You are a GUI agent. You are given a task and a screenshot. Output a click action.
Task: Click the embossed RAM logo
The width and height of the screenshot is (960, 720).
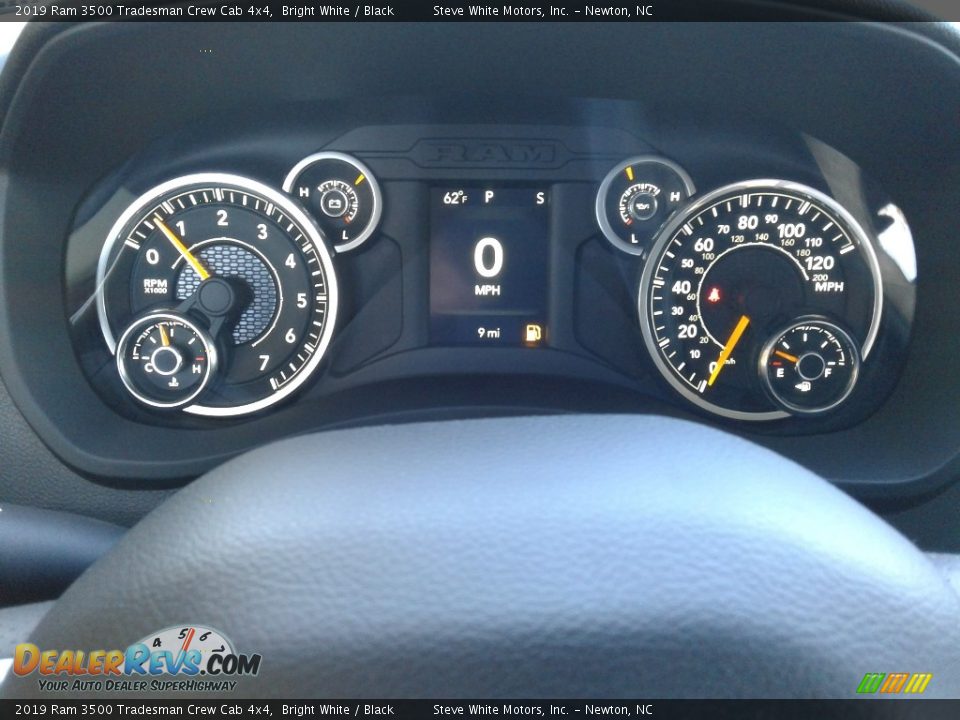click(x=488, y=154)
